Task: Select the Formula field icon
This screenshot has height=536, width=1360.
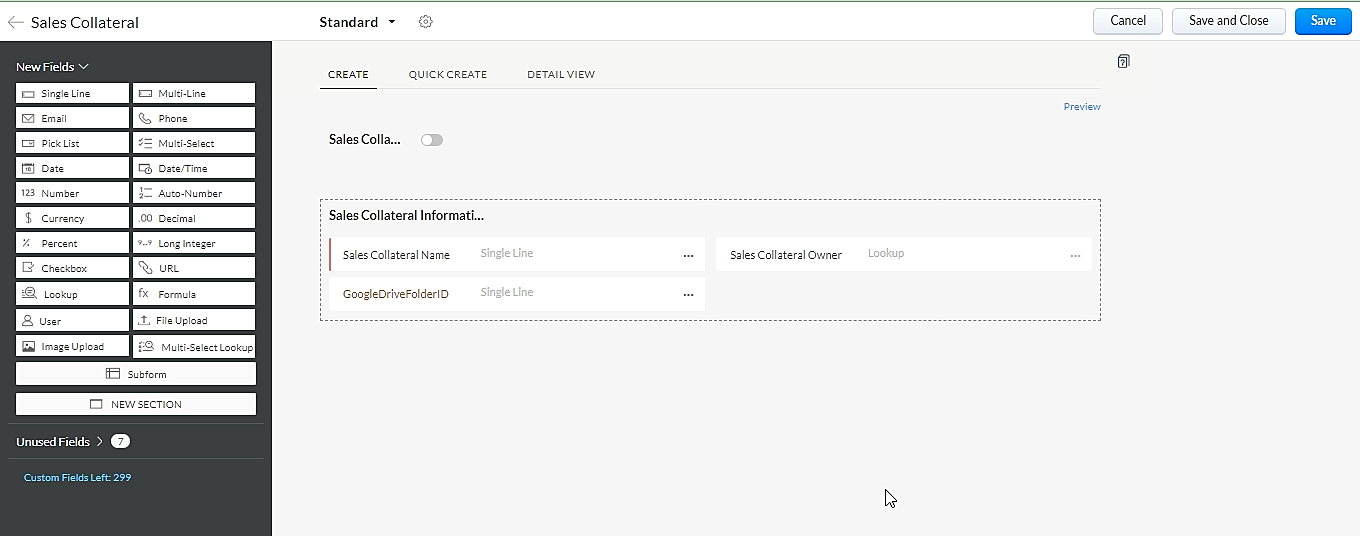Action: (144, 294)
